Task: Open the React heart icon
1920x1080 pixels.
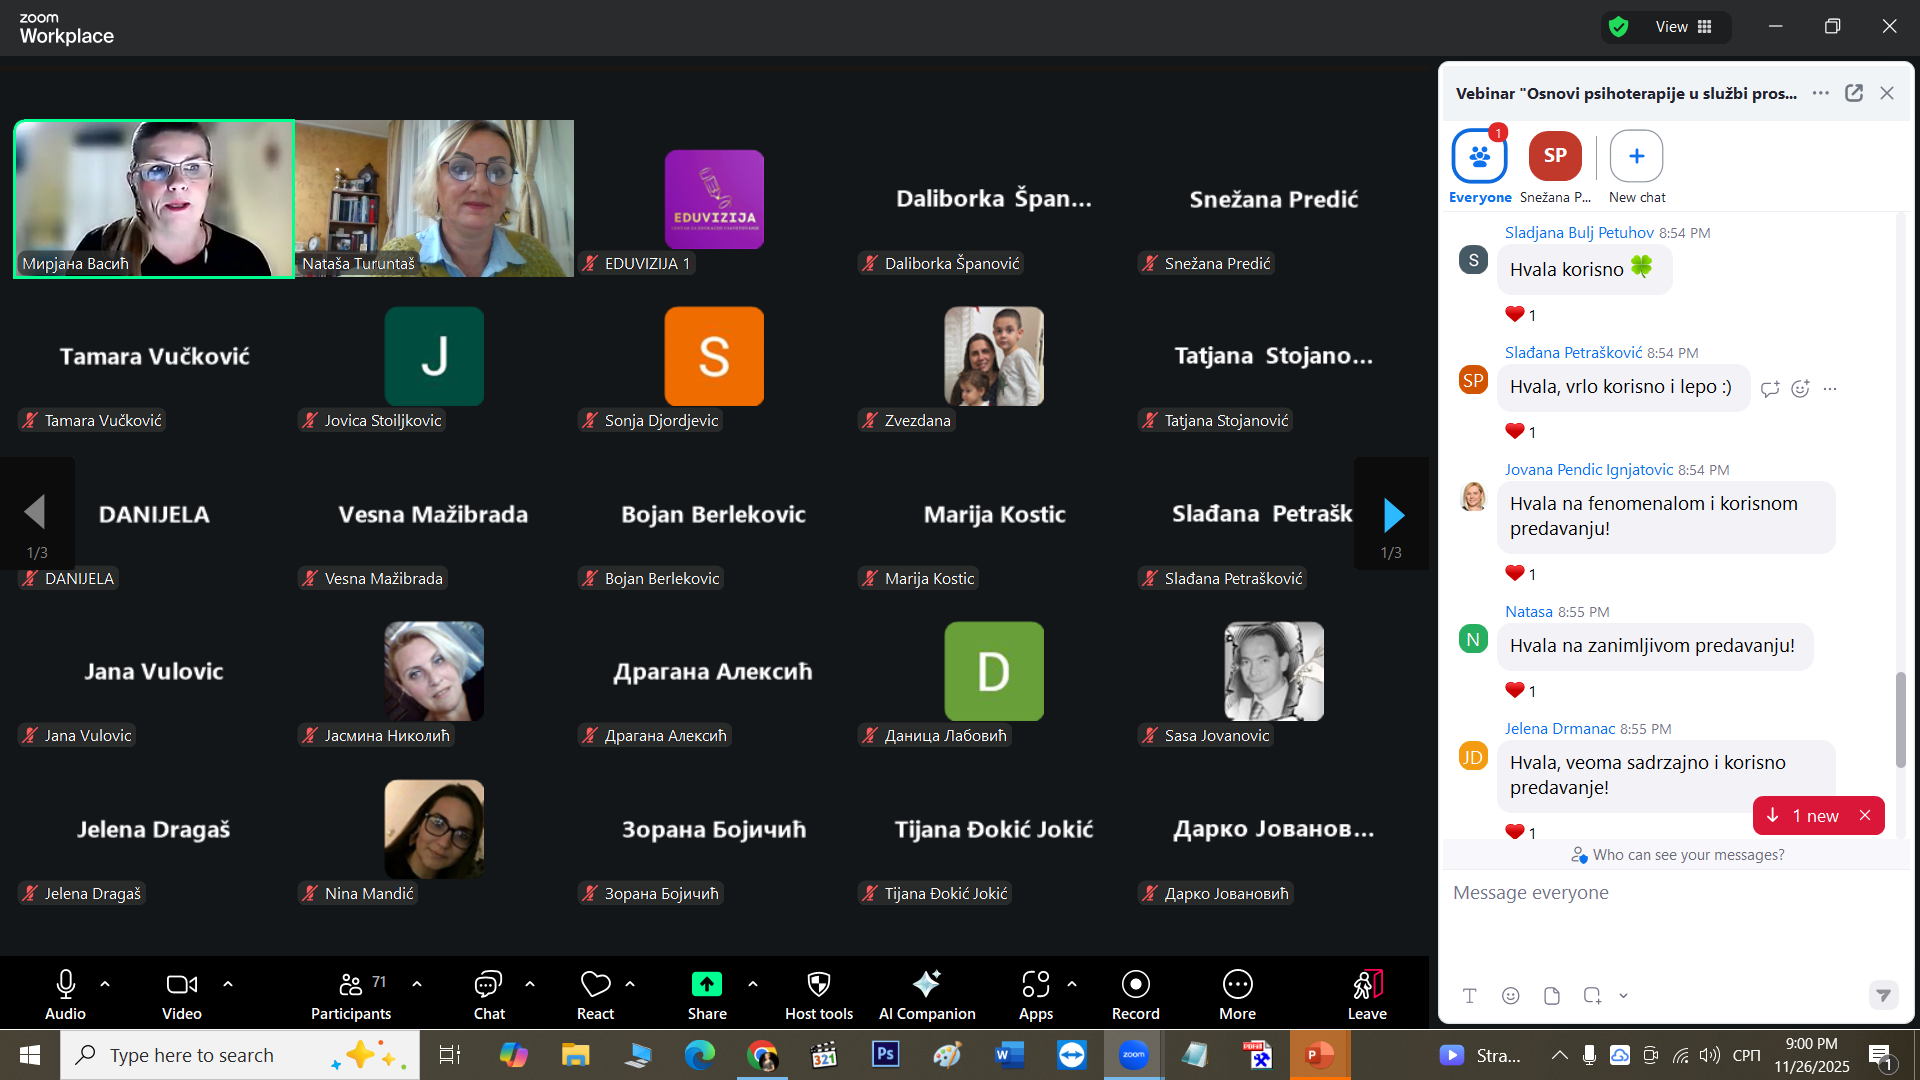Action: 595,985
